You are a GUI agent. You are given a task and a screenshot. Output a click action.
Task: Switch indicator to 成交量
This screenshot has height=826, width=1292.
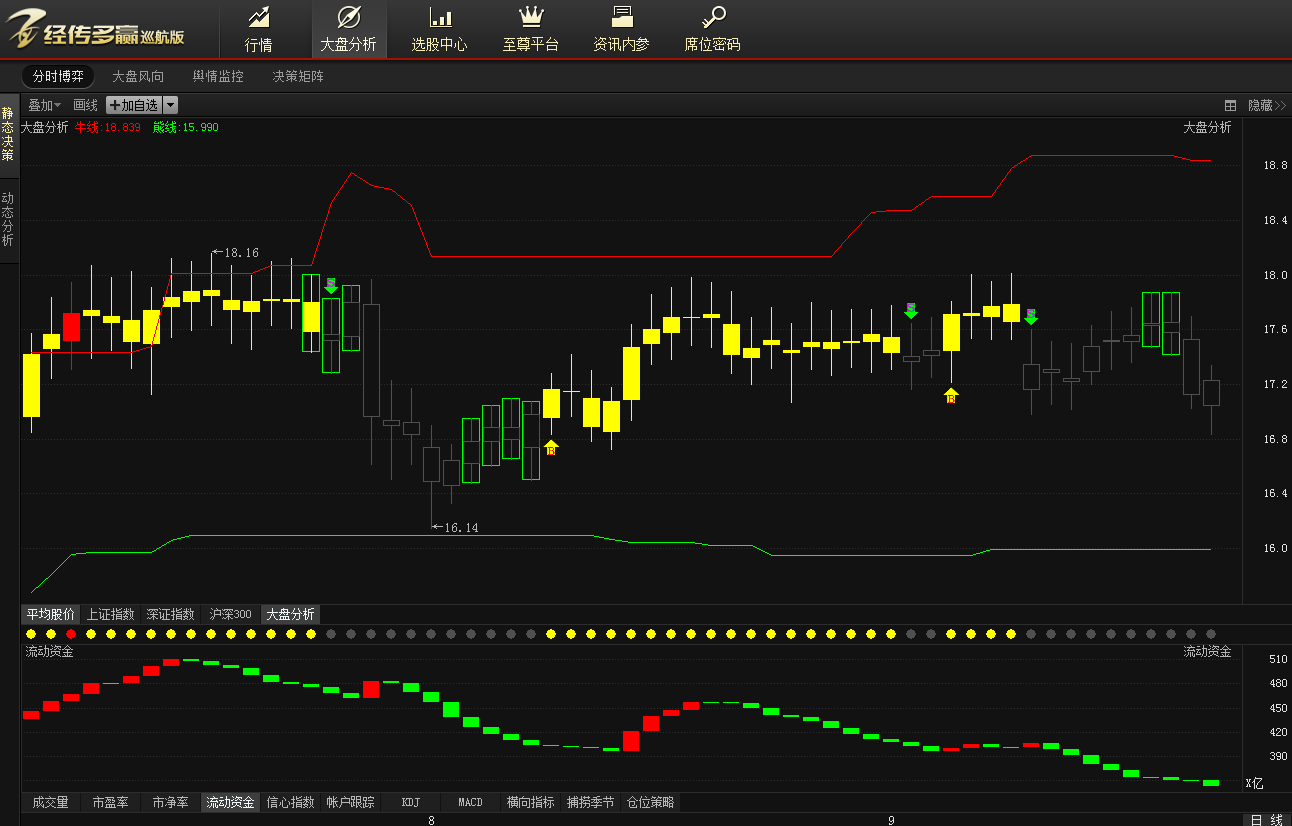click(50, 802)
